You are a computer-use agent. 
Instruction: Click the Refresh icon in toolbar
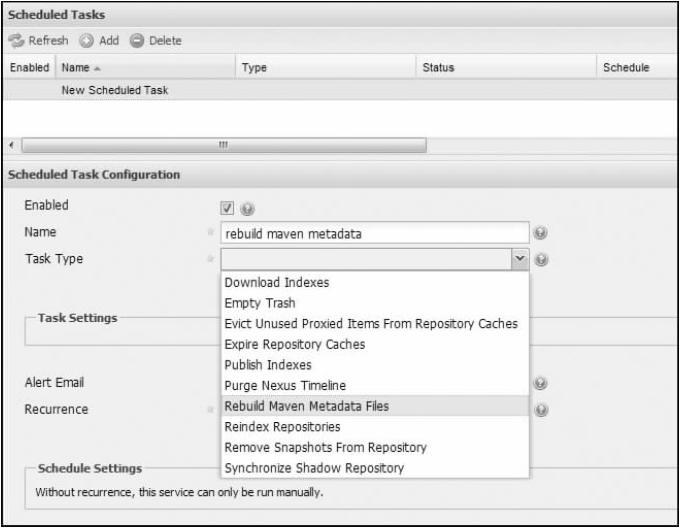[x=17, y=40]
